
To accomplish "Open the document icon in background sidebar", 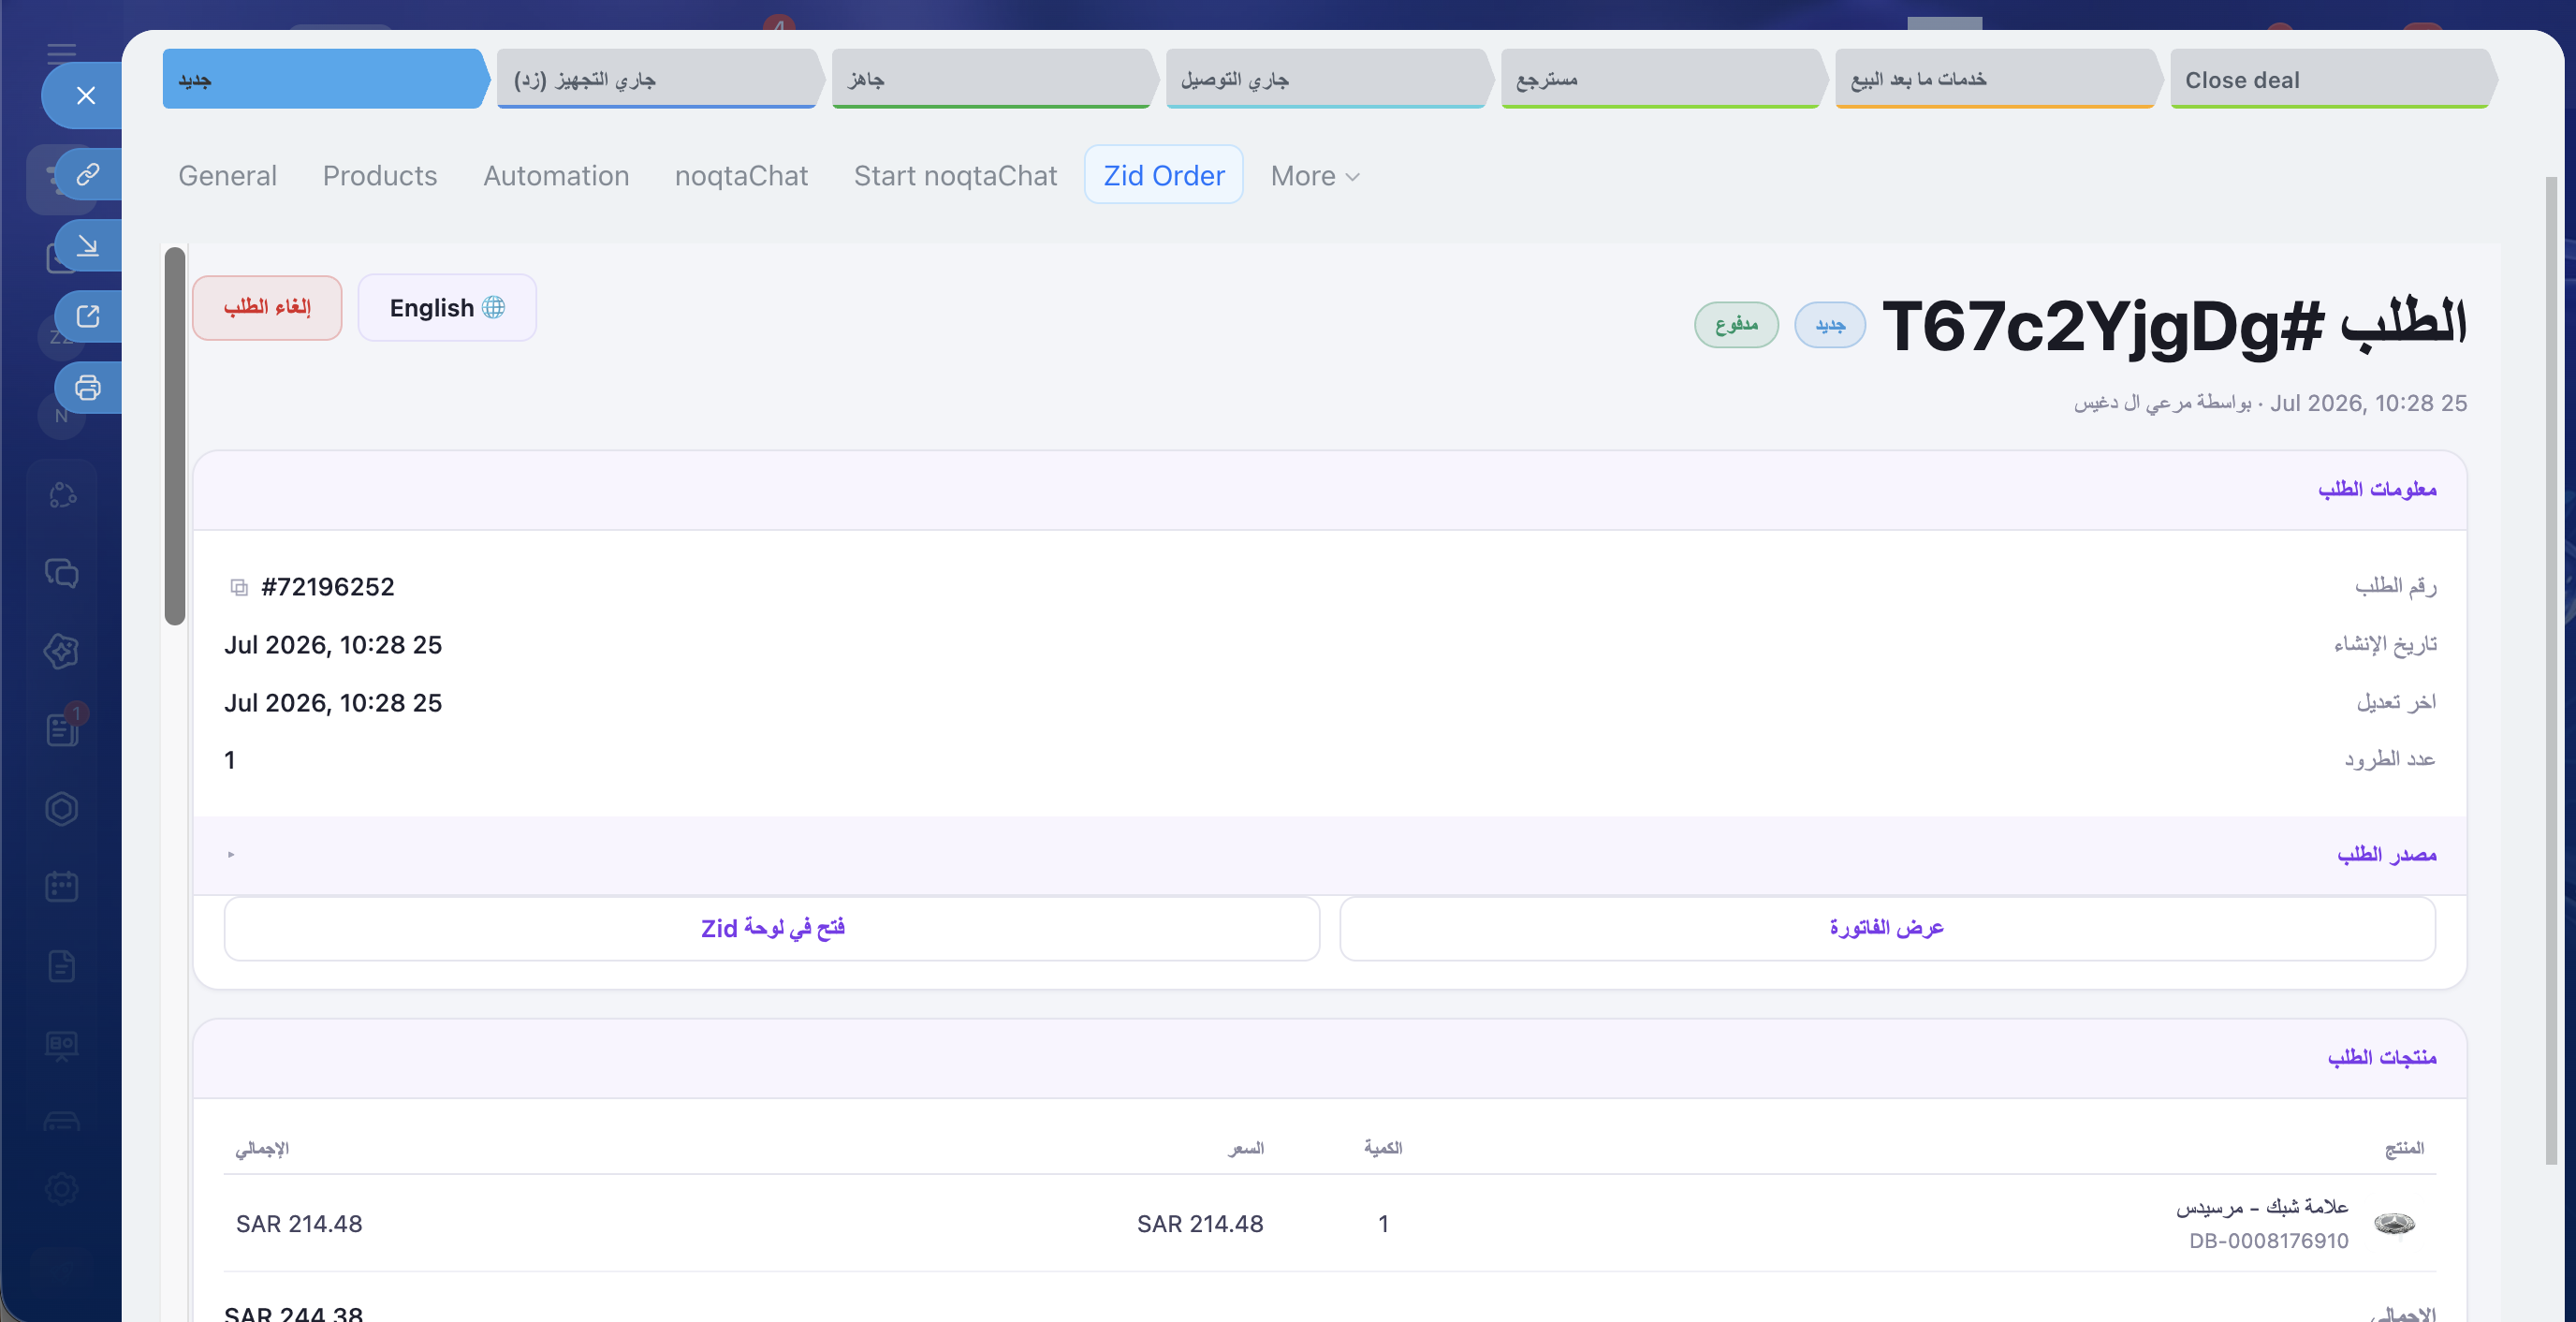I will click(x=62, y=966).
